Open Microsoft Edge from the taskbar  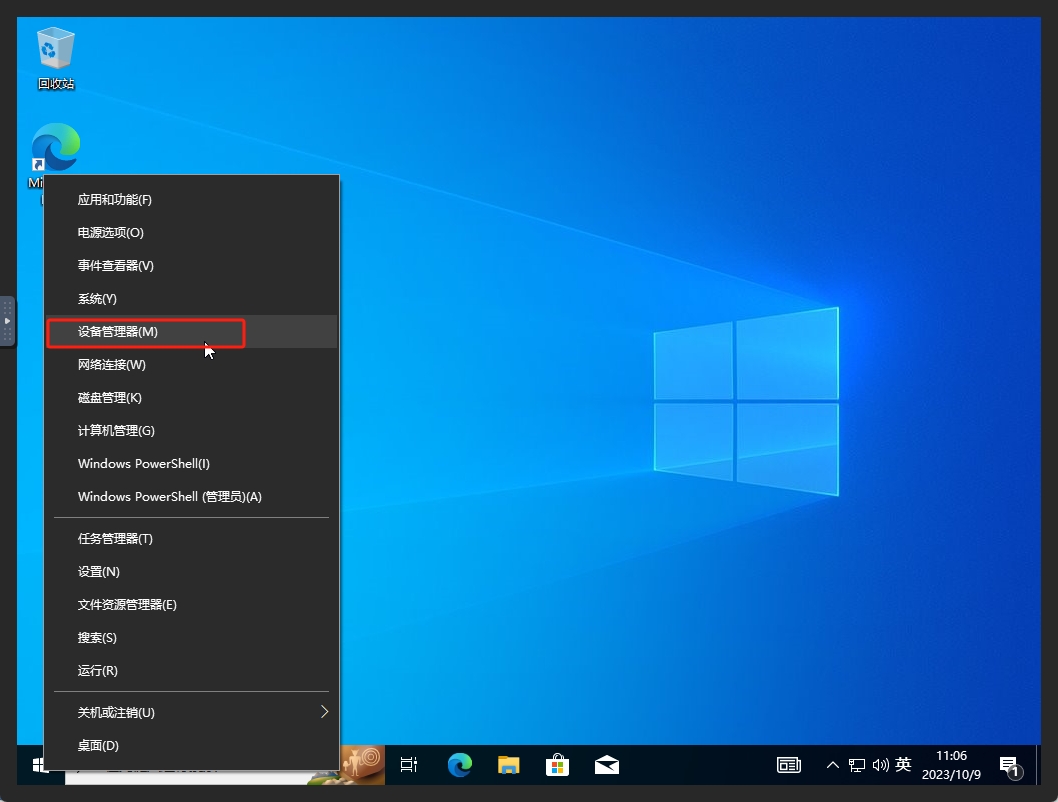[459, 765]
